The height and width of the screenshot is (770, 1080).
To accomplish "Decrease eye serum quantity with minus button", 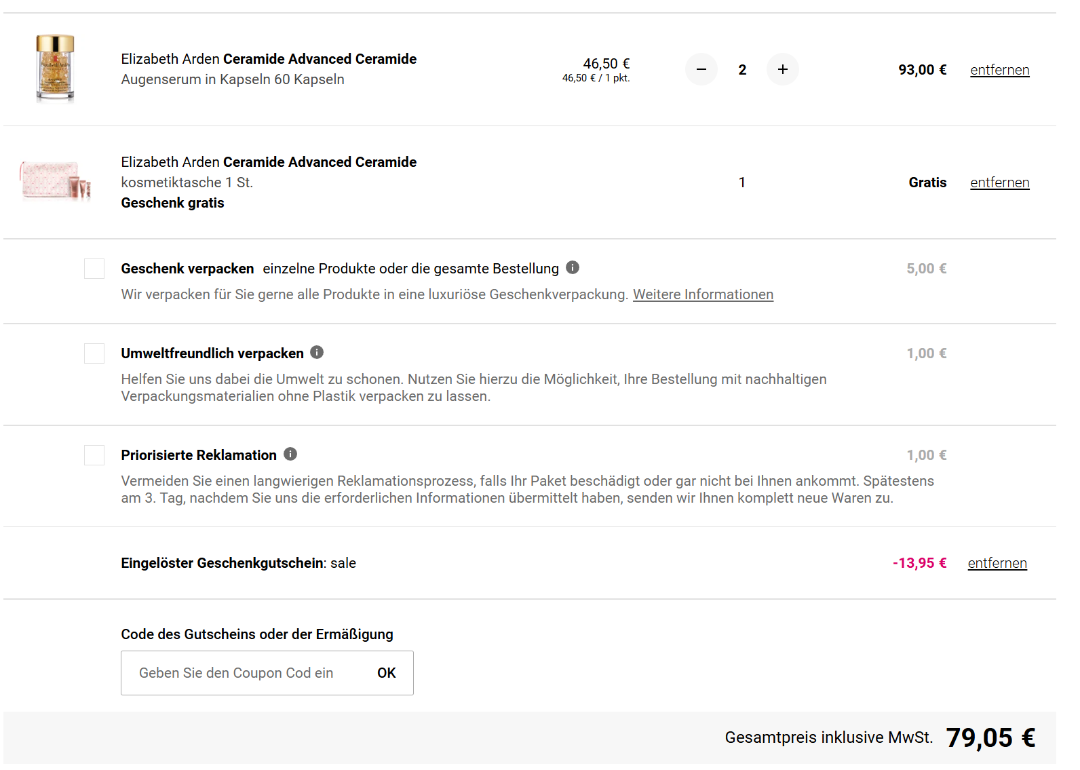I will (701, 70).
